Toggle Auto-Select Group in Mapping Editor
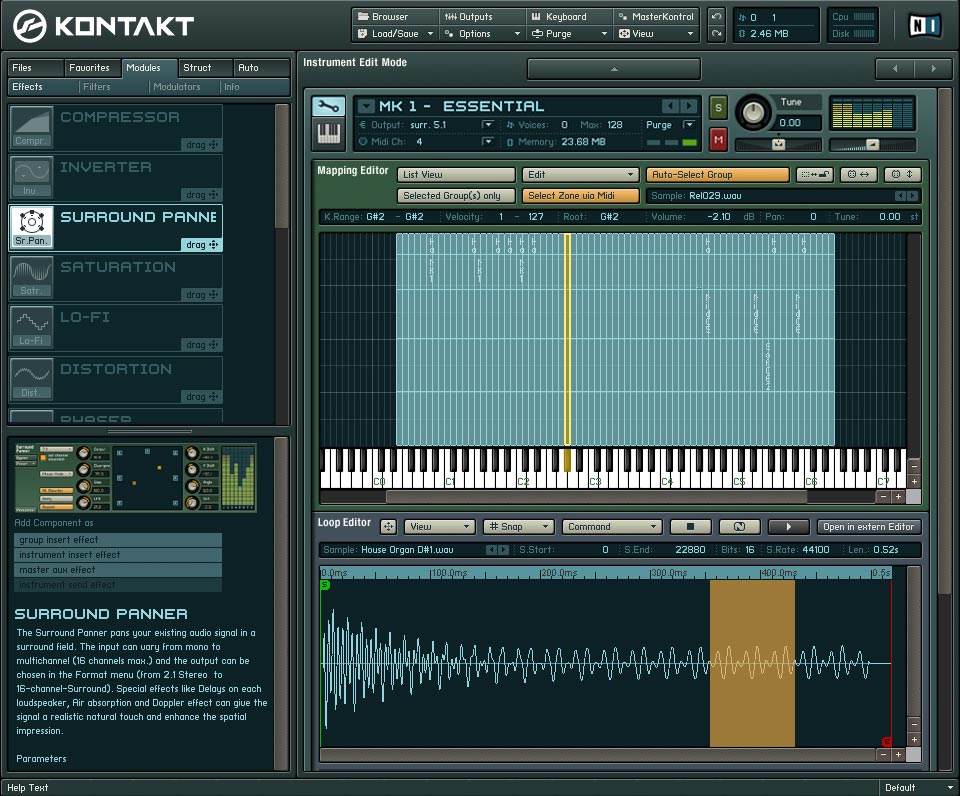960x796 pixels. pyautogui.click(x=717, y=175)
